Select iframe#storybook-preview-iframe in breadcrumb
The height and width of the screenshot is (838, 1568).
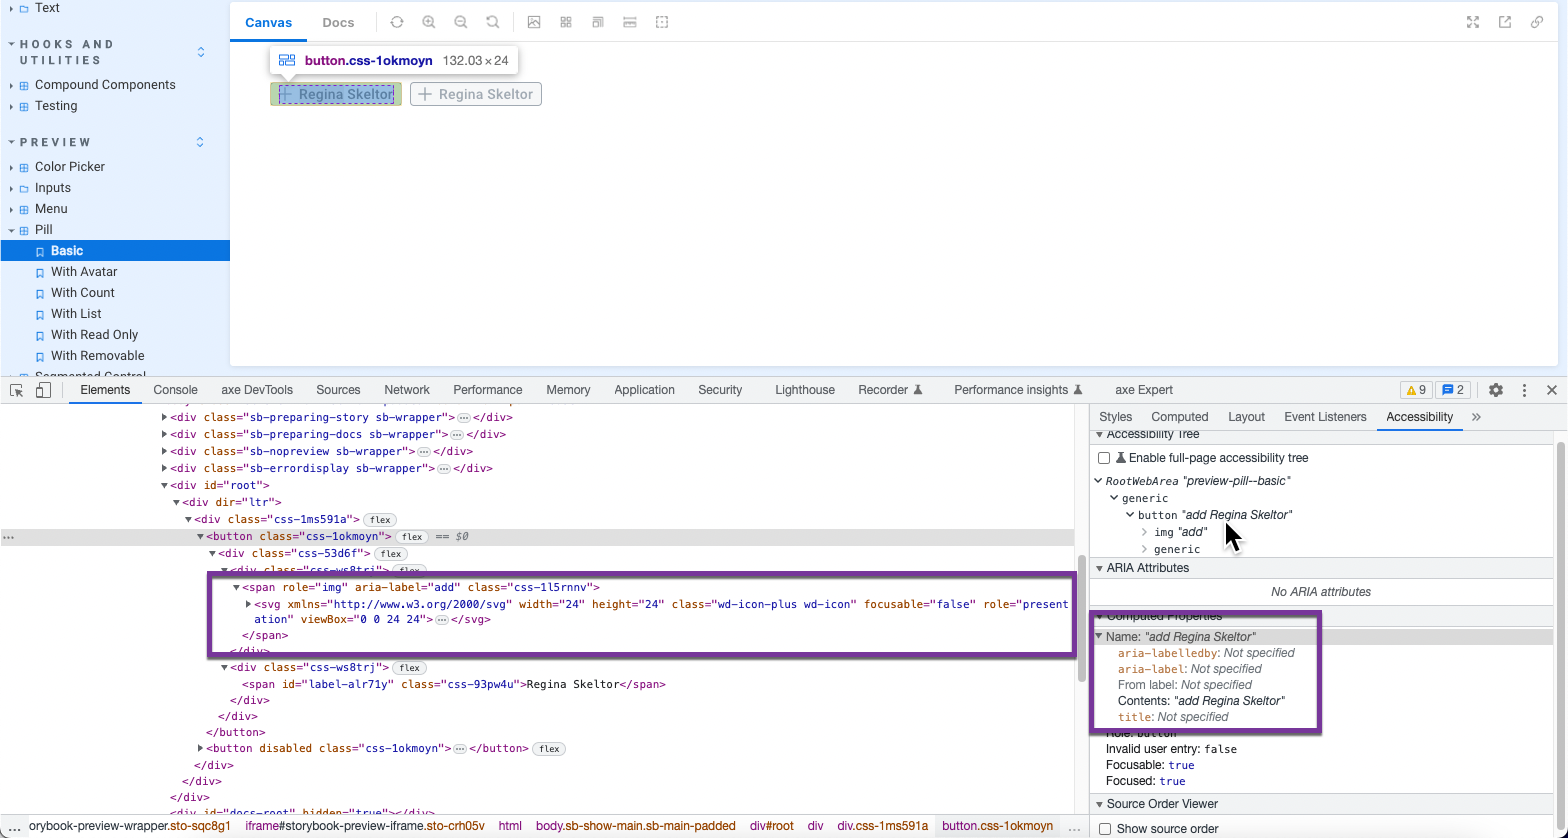tap(365, 826)
